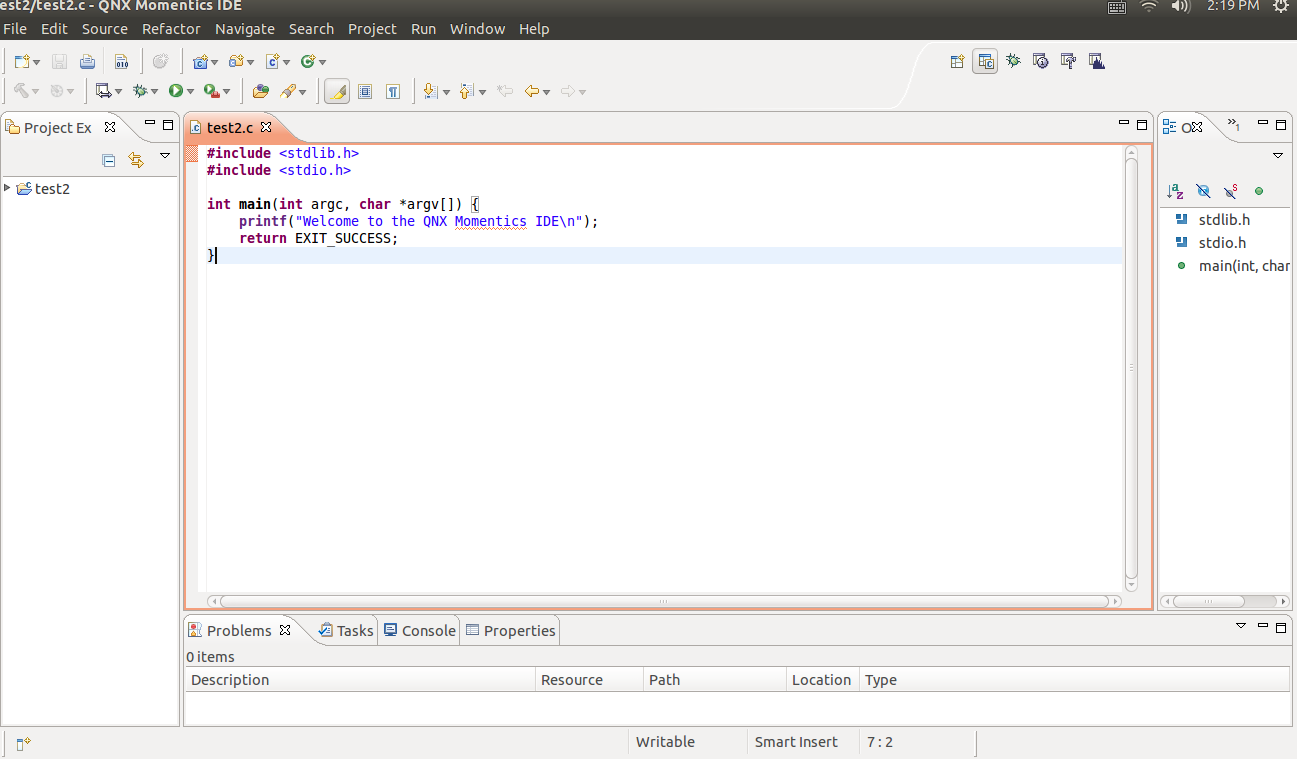Open the Navigate menu

[245, 29]
